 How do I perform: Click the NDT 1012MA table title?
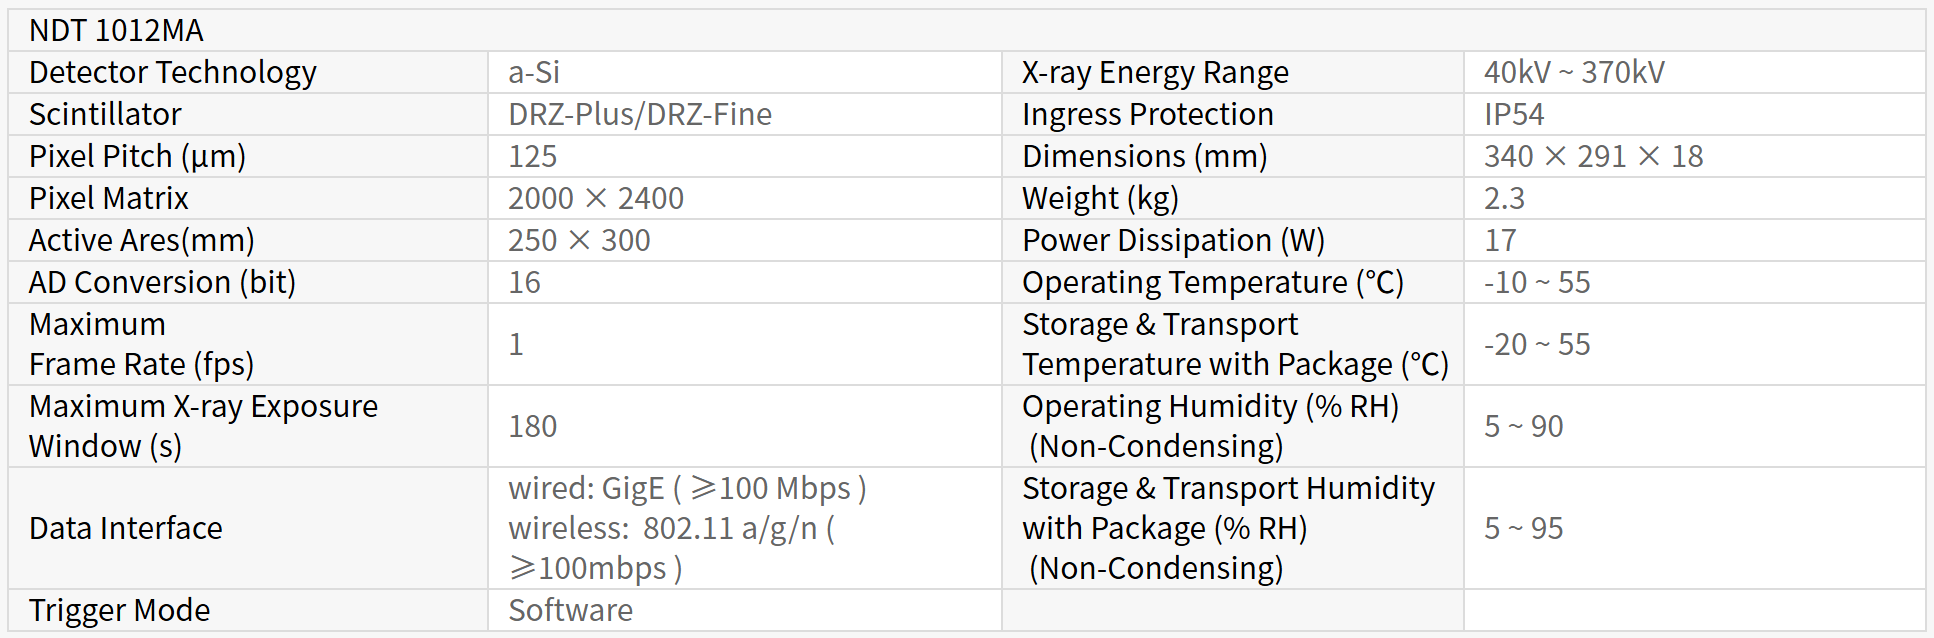(116, 31)
